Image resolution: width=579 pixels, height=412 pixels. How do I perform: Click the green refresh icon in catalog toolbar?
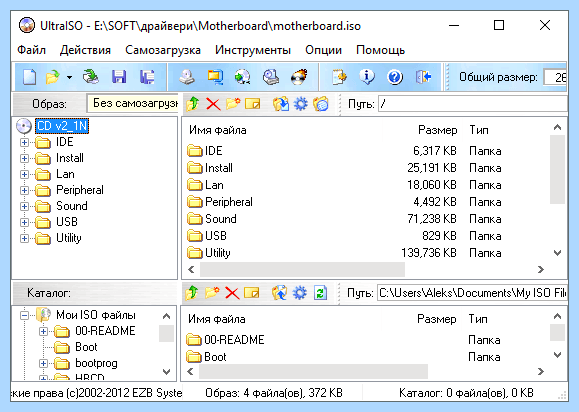pos(320,293)
